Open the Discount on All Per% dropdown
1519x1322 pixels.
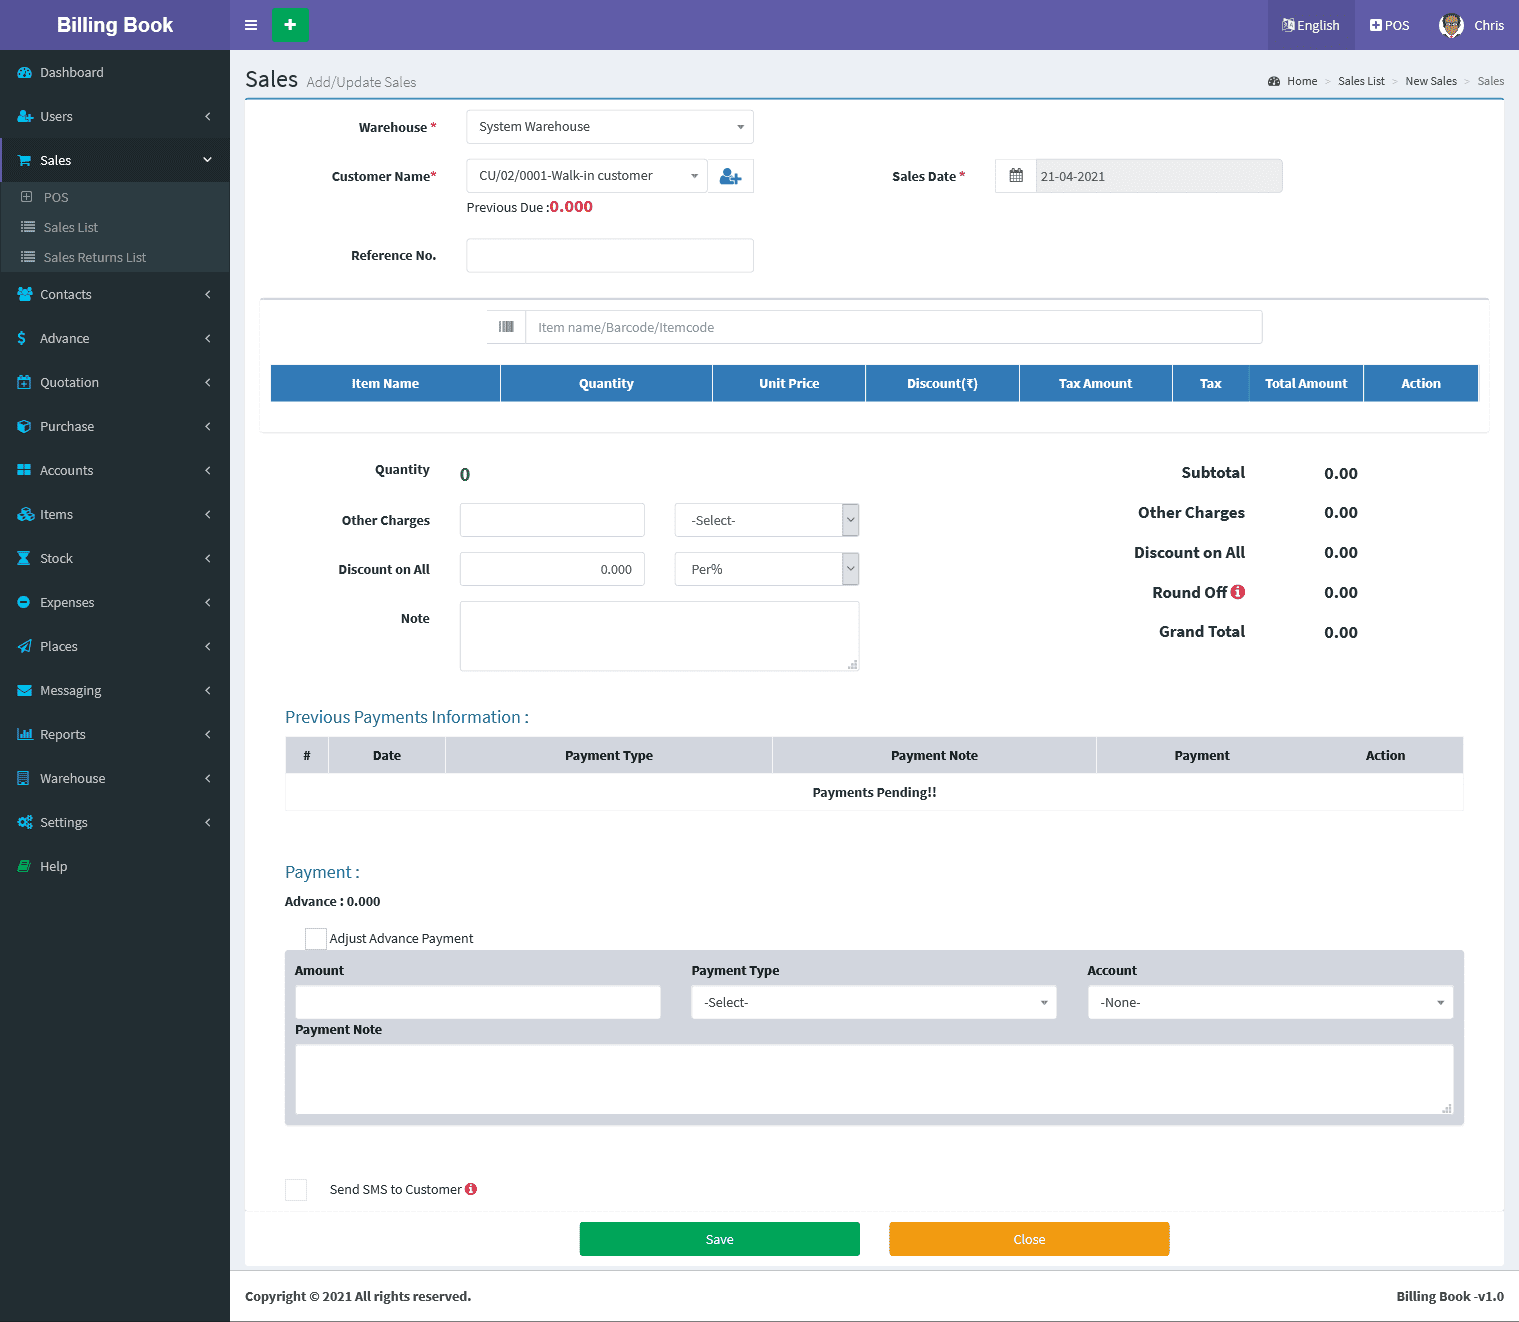point(766,569)
